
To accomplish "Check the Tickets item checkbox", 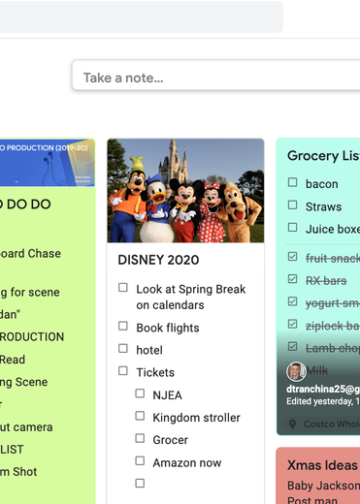I will [x=123, y=371].
